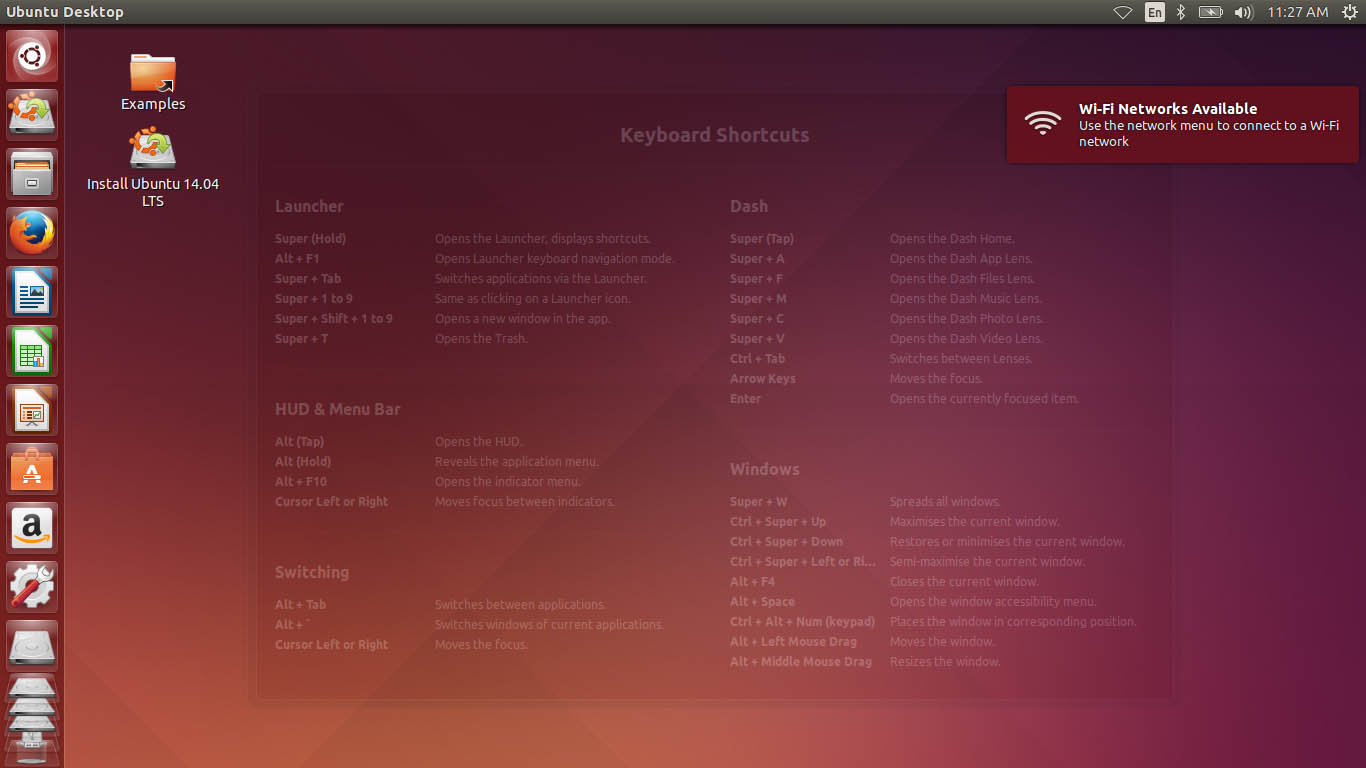Open System Settings wrench-and-gear icon
Viewport: 1366px width, 768px height.
(x=32, y=587)
